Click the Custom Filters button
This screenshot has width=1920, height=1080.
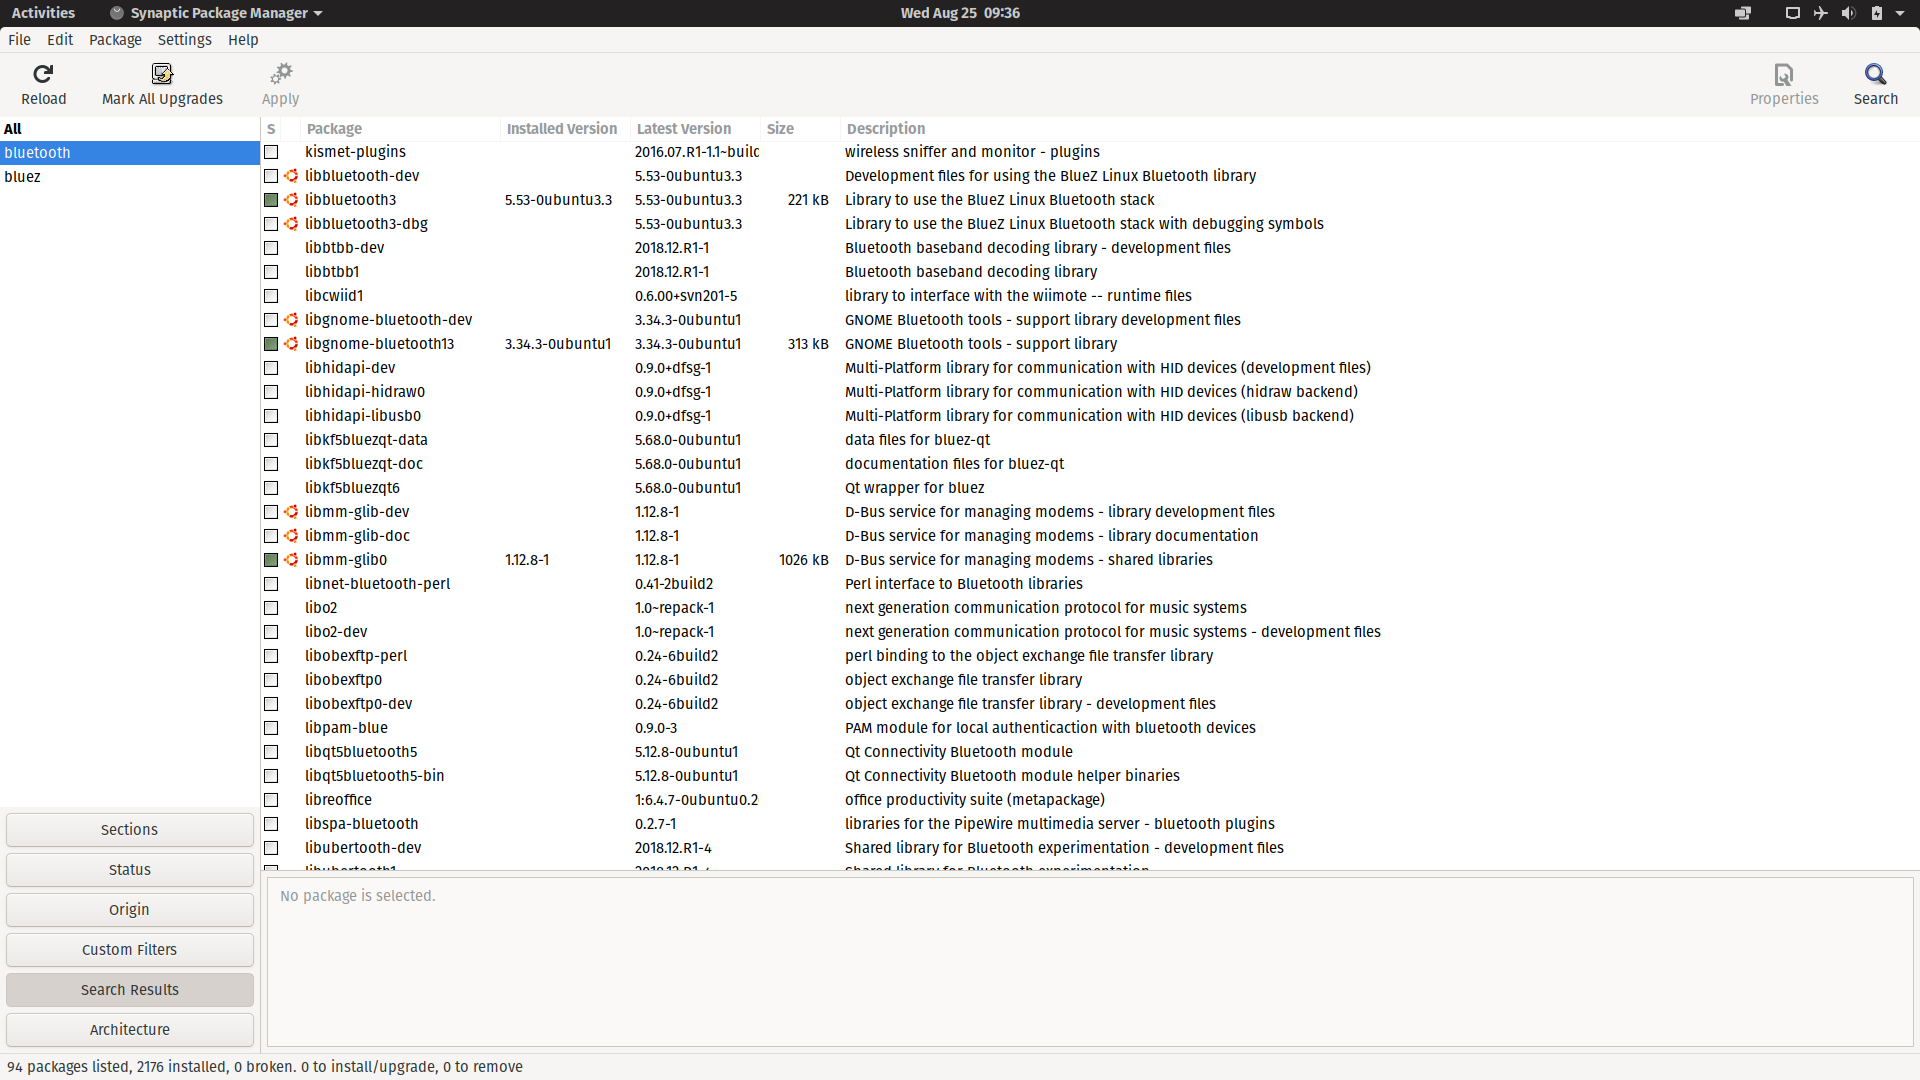click(130, 950)
